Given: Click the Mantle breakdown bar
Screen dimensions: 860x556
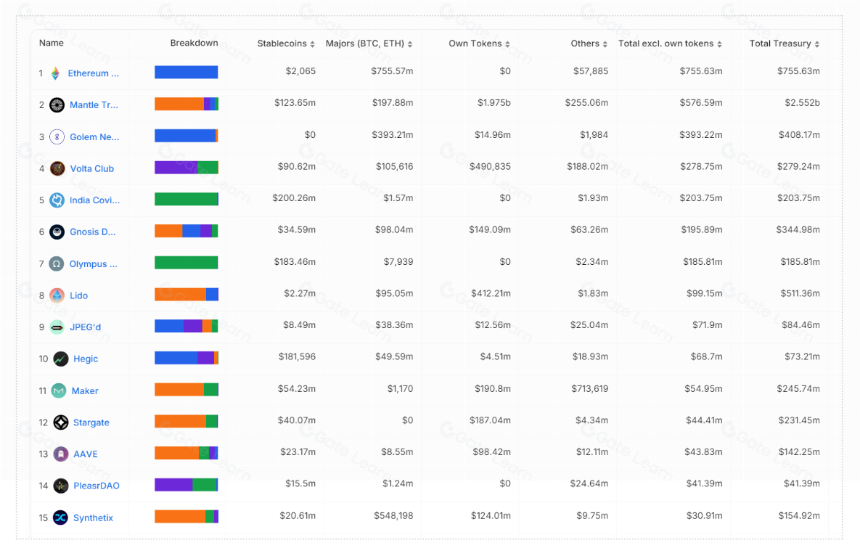Looking at the screenshot, I should point(186,104).
